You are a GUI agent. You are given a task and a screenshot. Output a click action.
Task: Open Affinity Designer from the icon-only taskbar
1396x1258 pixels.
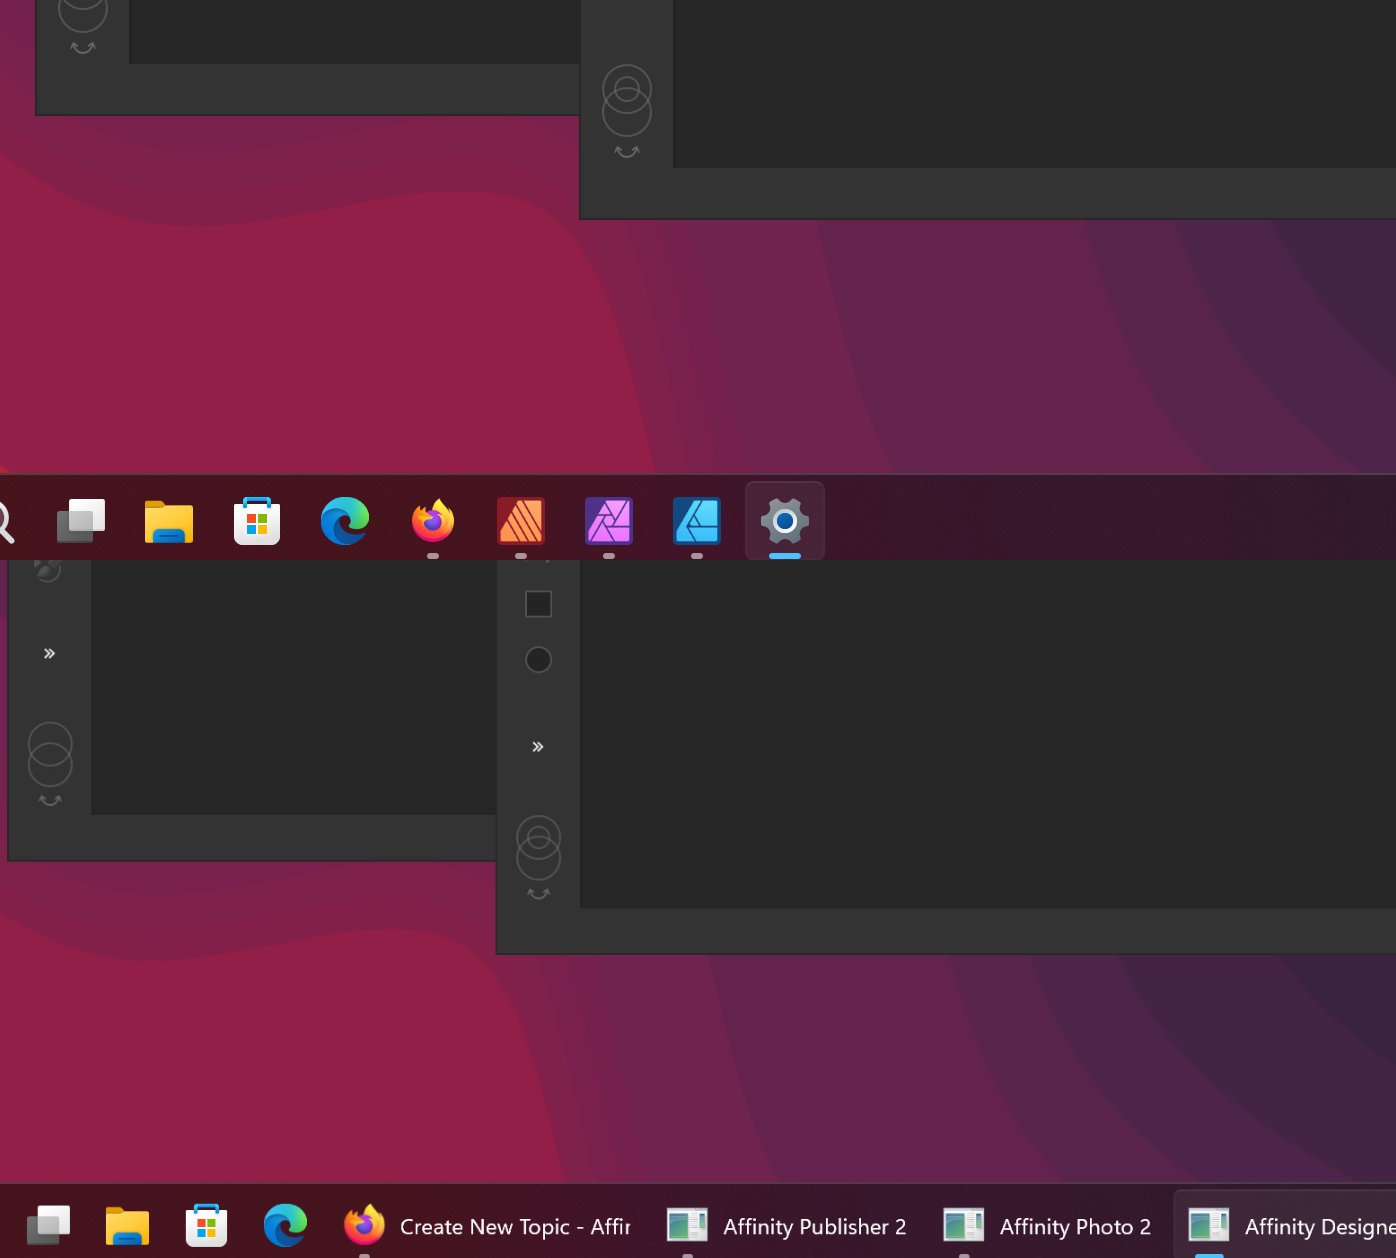697,521
